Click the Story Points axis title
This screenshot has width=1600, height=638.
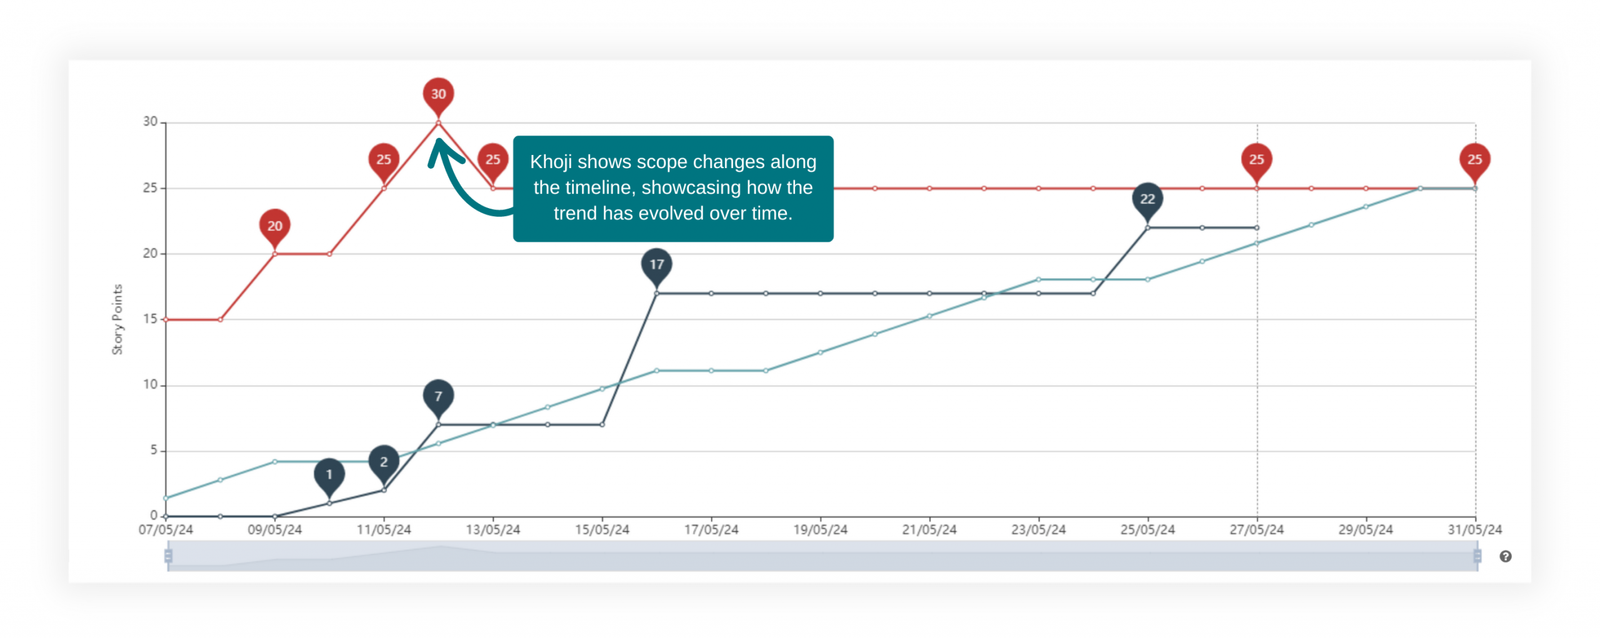coord(117,319)
